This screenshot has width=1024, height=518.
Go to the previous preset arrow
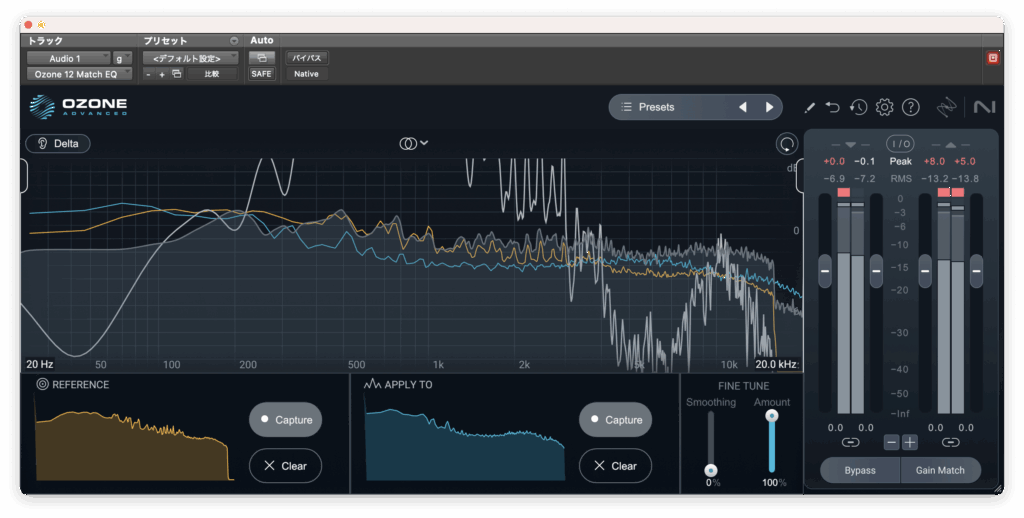point(742,107)
